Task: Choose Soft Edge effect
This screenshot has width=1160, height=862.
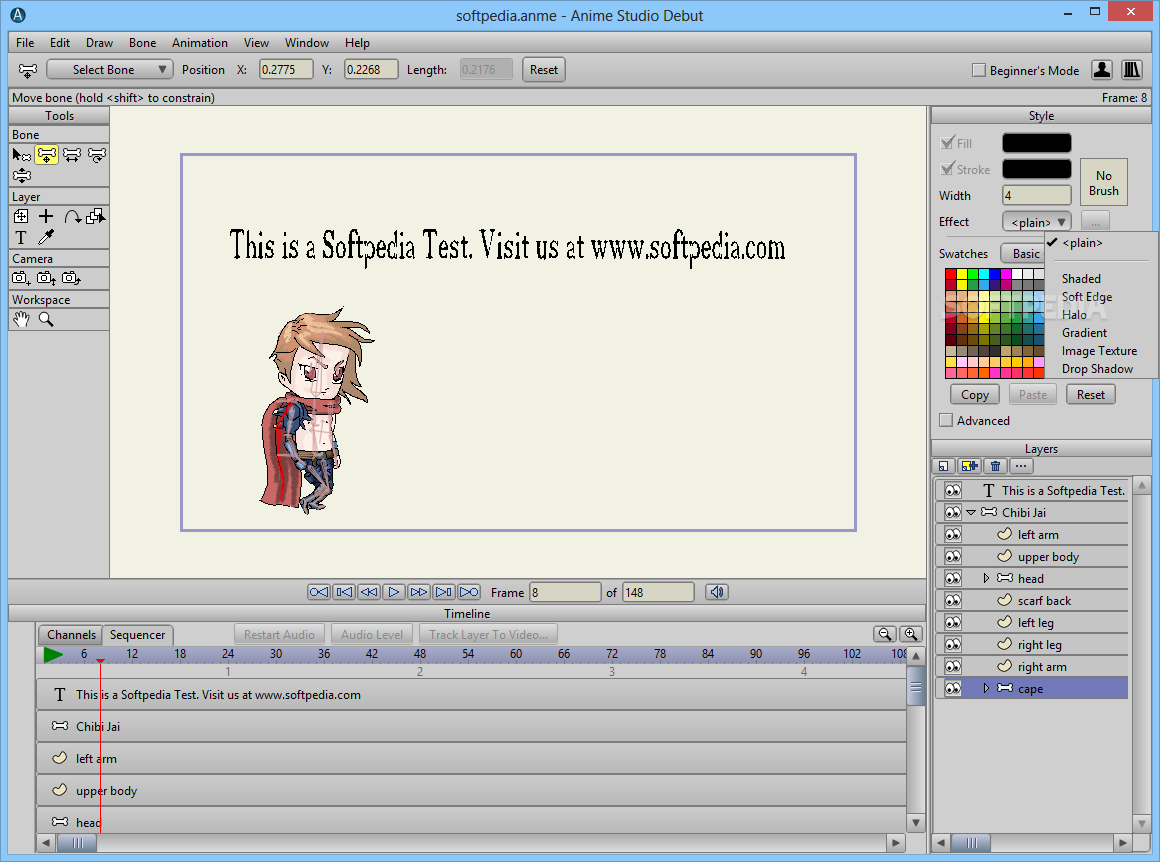Action: (x=1087, y=297)
